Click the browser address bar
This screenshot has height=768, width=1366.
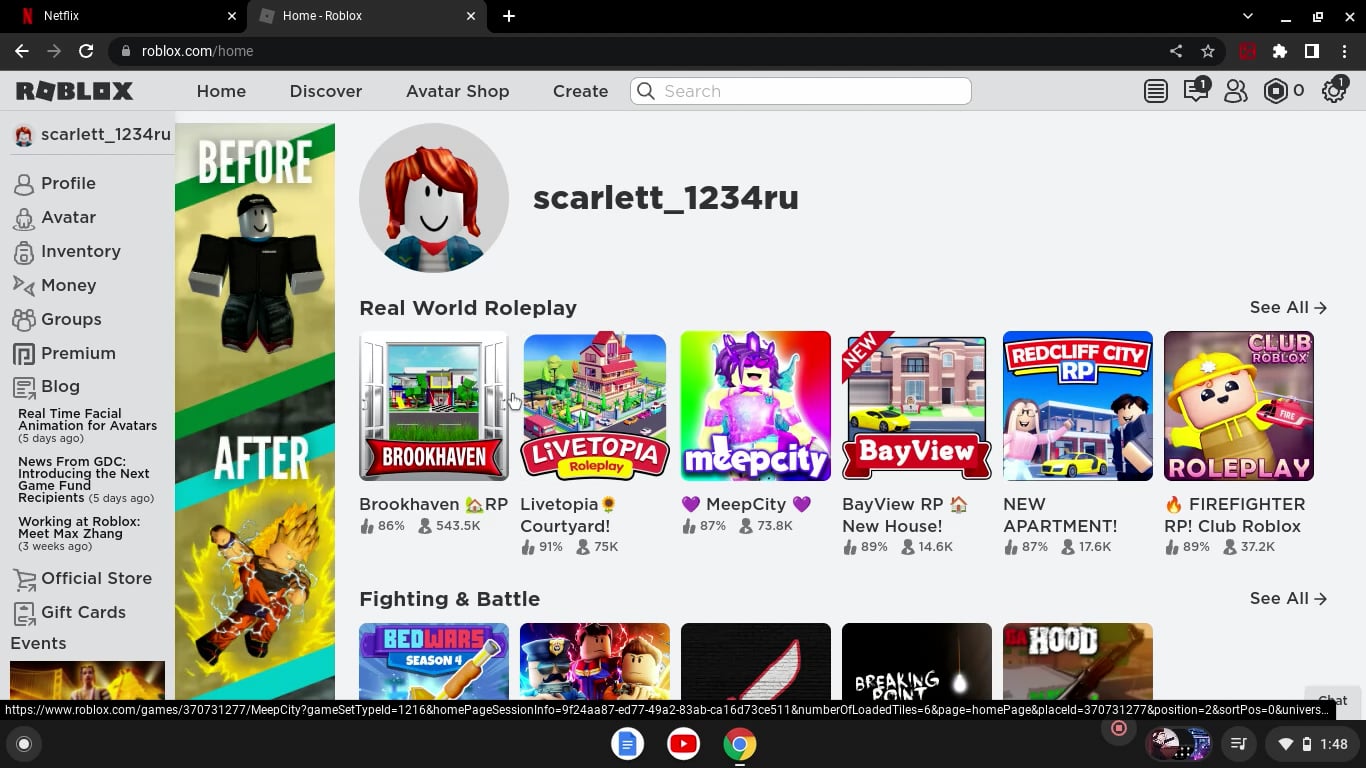tap(640, 51)
